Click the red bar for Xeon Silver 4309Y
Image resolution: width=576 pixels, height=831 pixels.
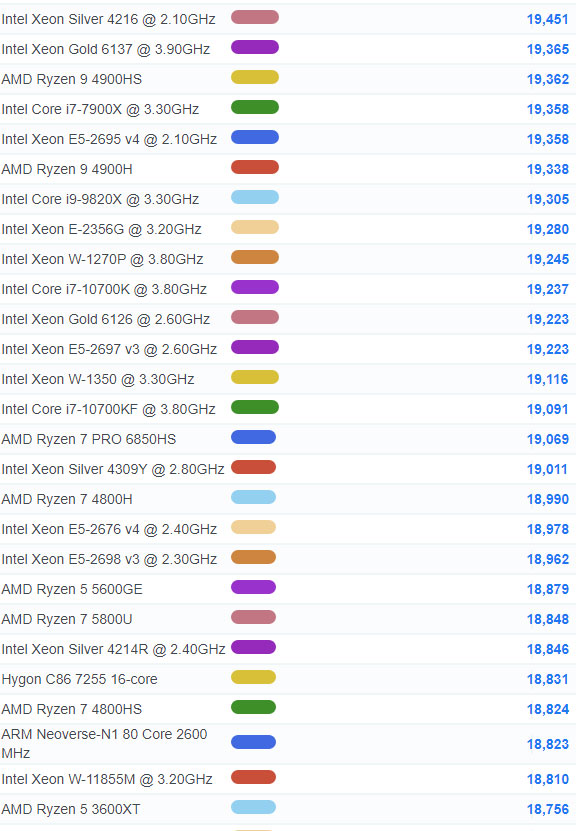(x=253, y=467)
